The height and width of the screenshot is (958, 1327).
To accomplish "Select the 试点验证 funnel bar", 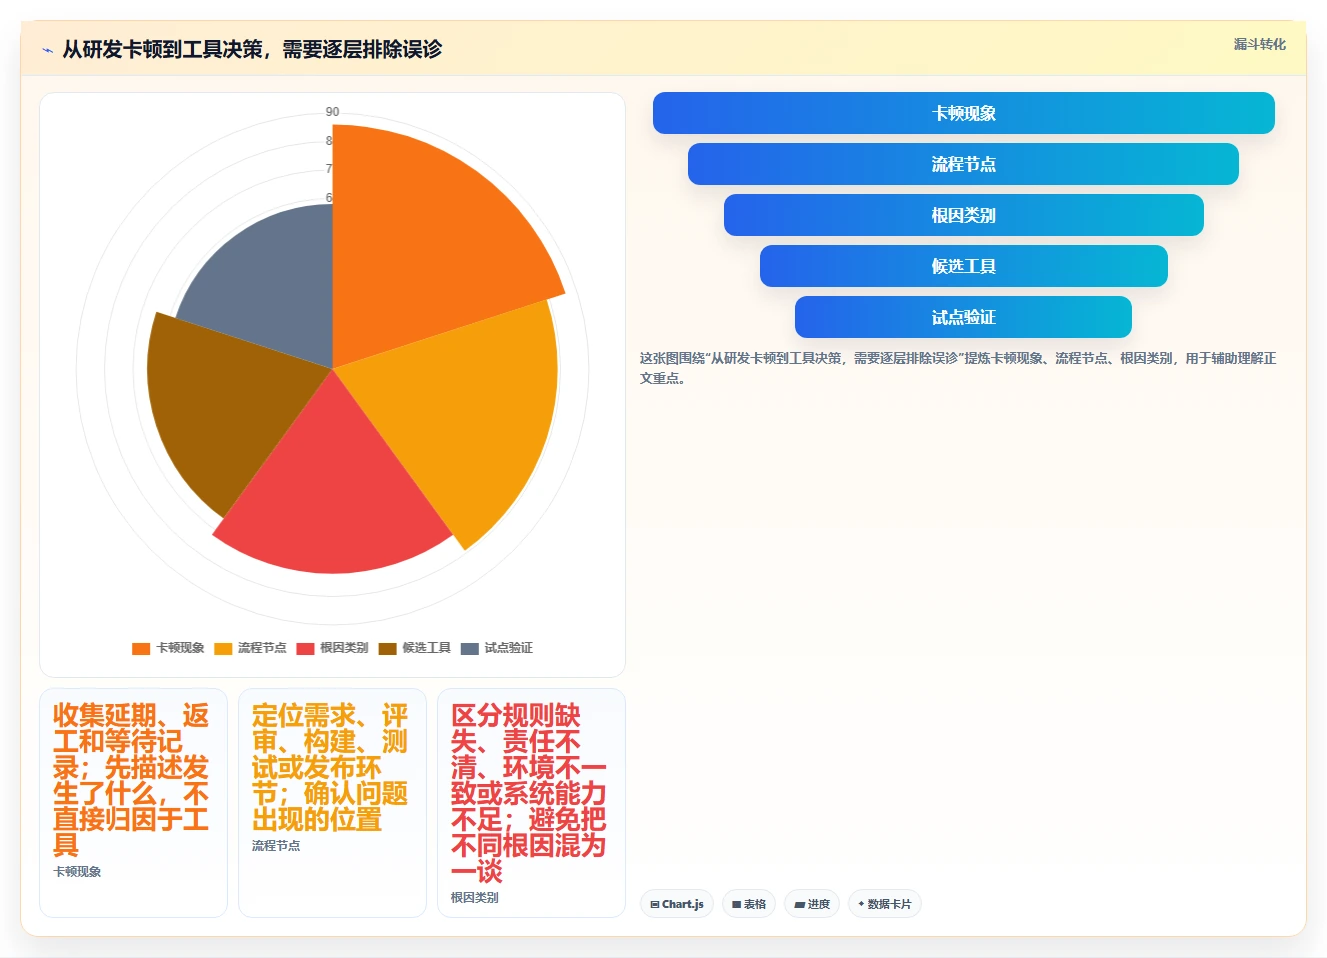I will coord(963,317).
